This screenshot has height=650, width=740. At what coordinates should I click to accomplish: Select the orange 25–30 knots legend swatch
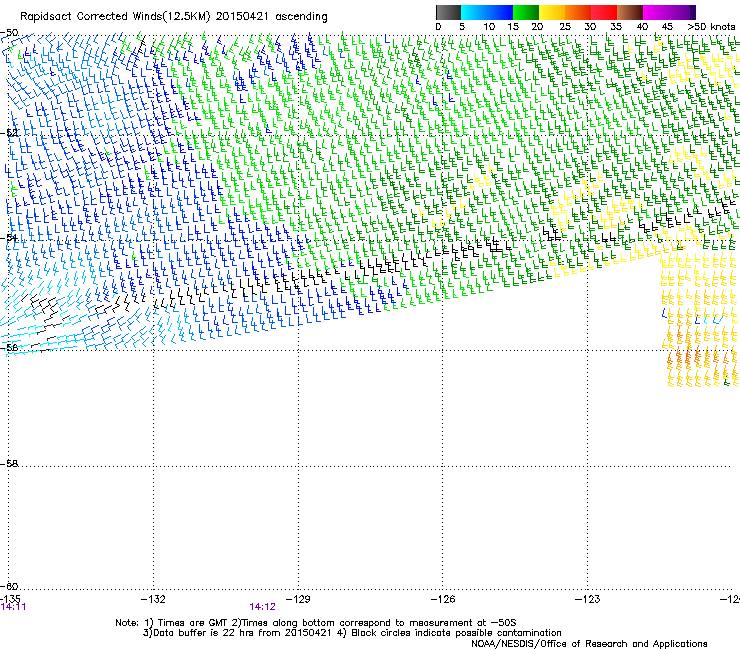coord(578,12)
